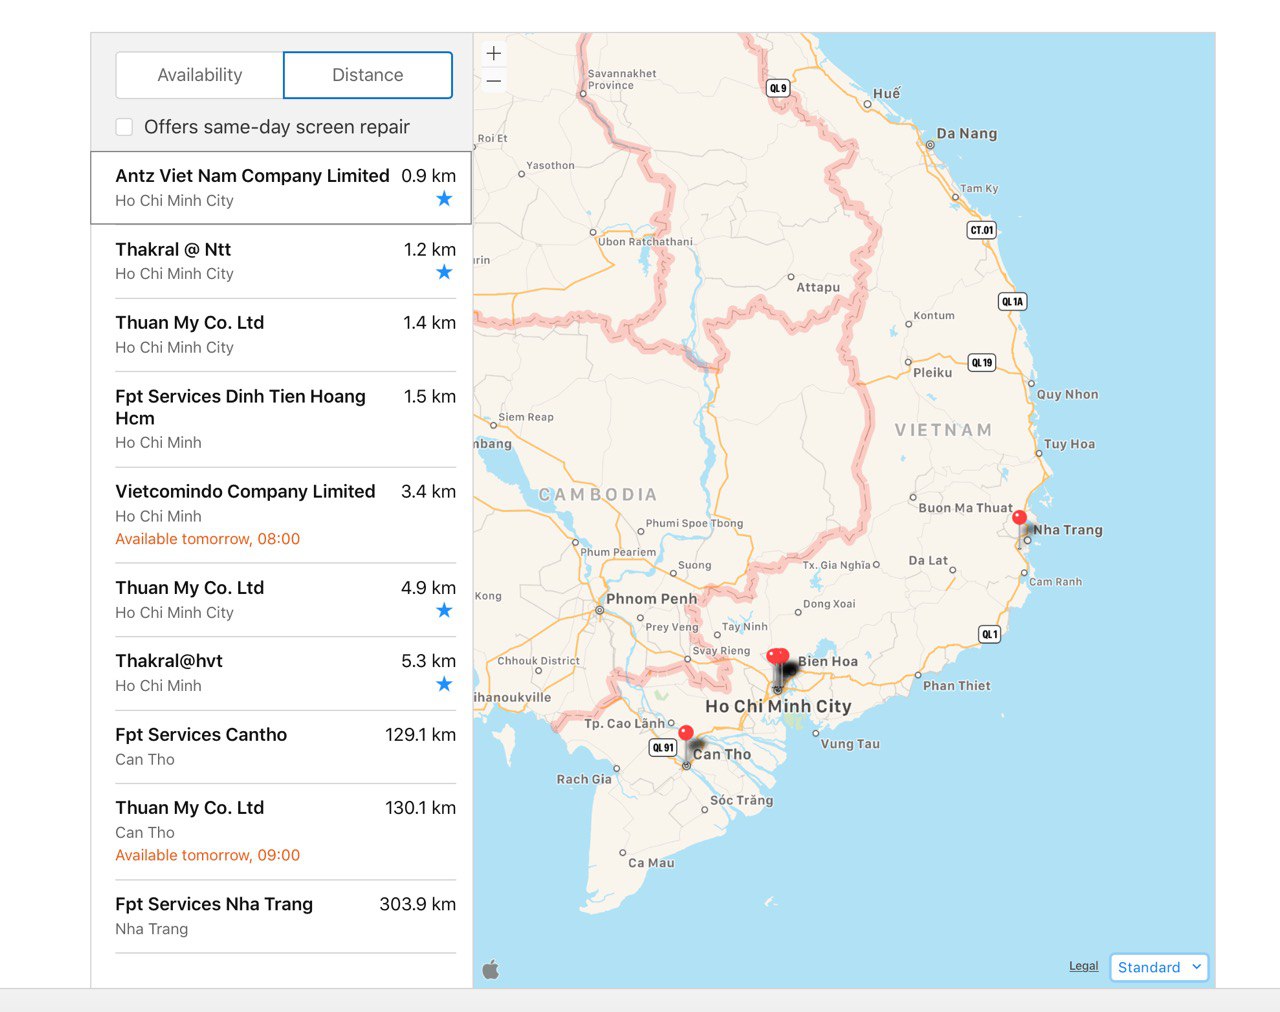
Task: Click the Da Nang label on the map
Action: (966, 134)
